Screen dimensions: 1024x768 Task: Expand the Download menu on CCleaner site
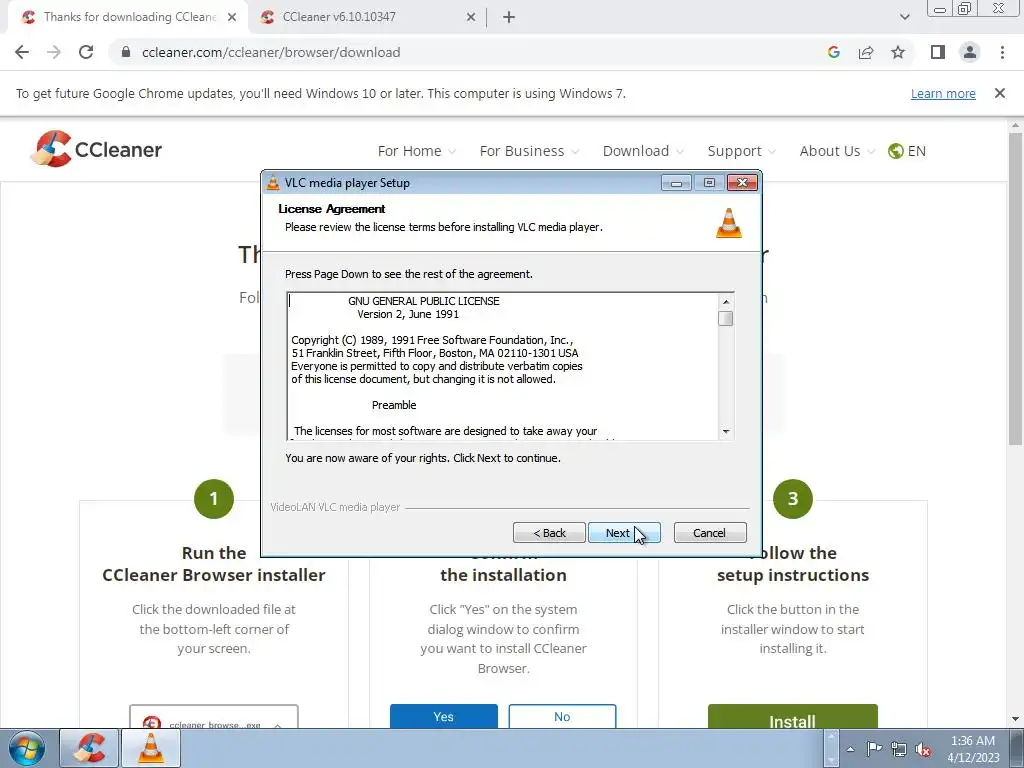tap(643, 151)
